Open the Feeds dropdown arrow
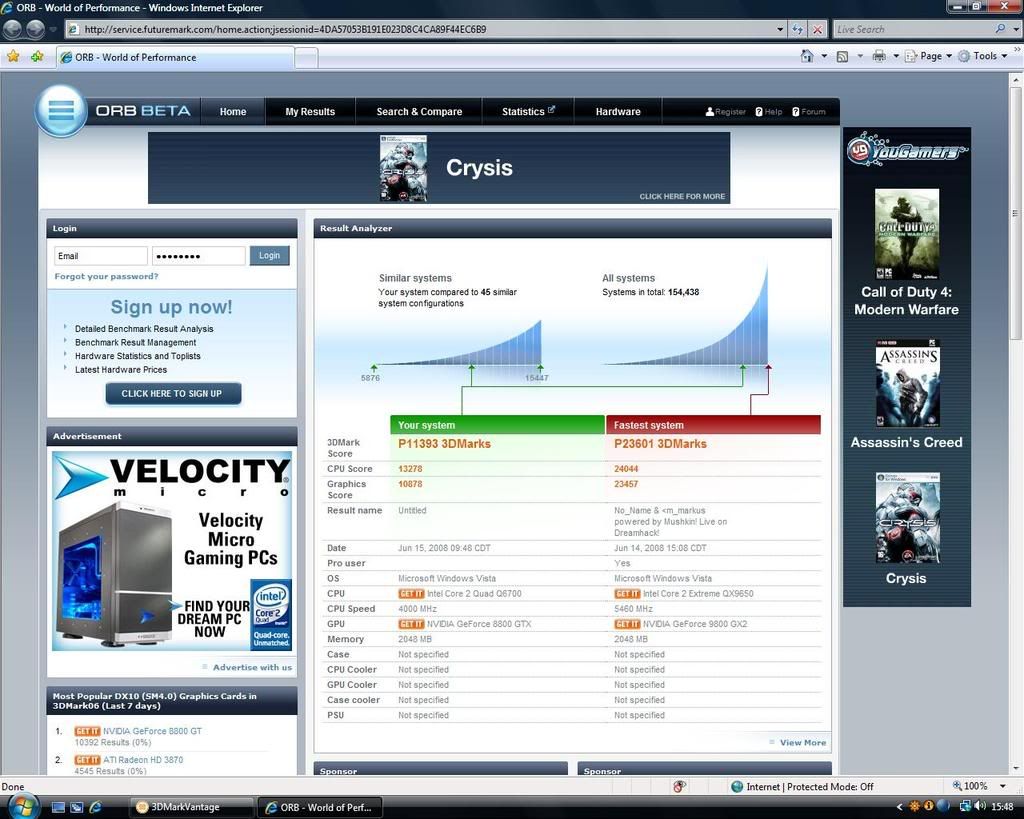The image size is (1024, 819). pyautogui.click(x=859, y=56)
